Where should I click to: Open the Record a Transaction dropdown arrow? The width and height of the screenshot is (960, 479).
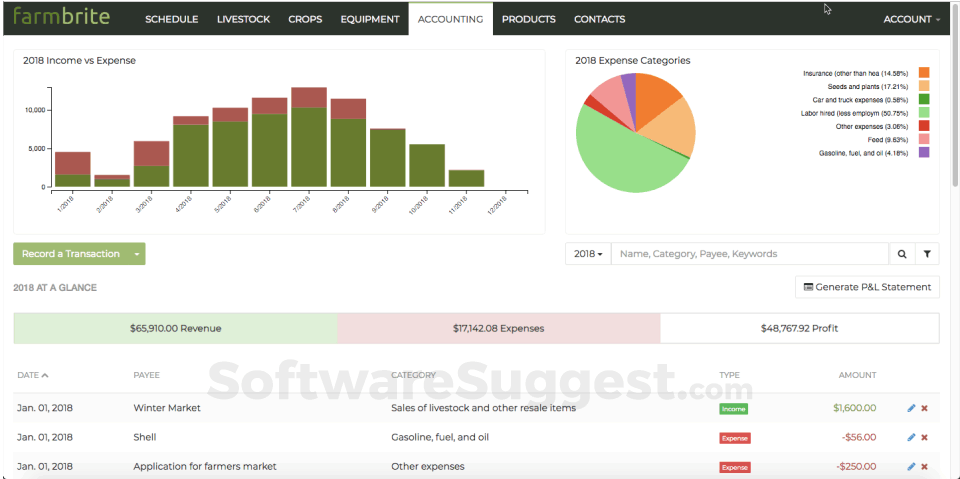pyautogui.click(x=137, y=254)
